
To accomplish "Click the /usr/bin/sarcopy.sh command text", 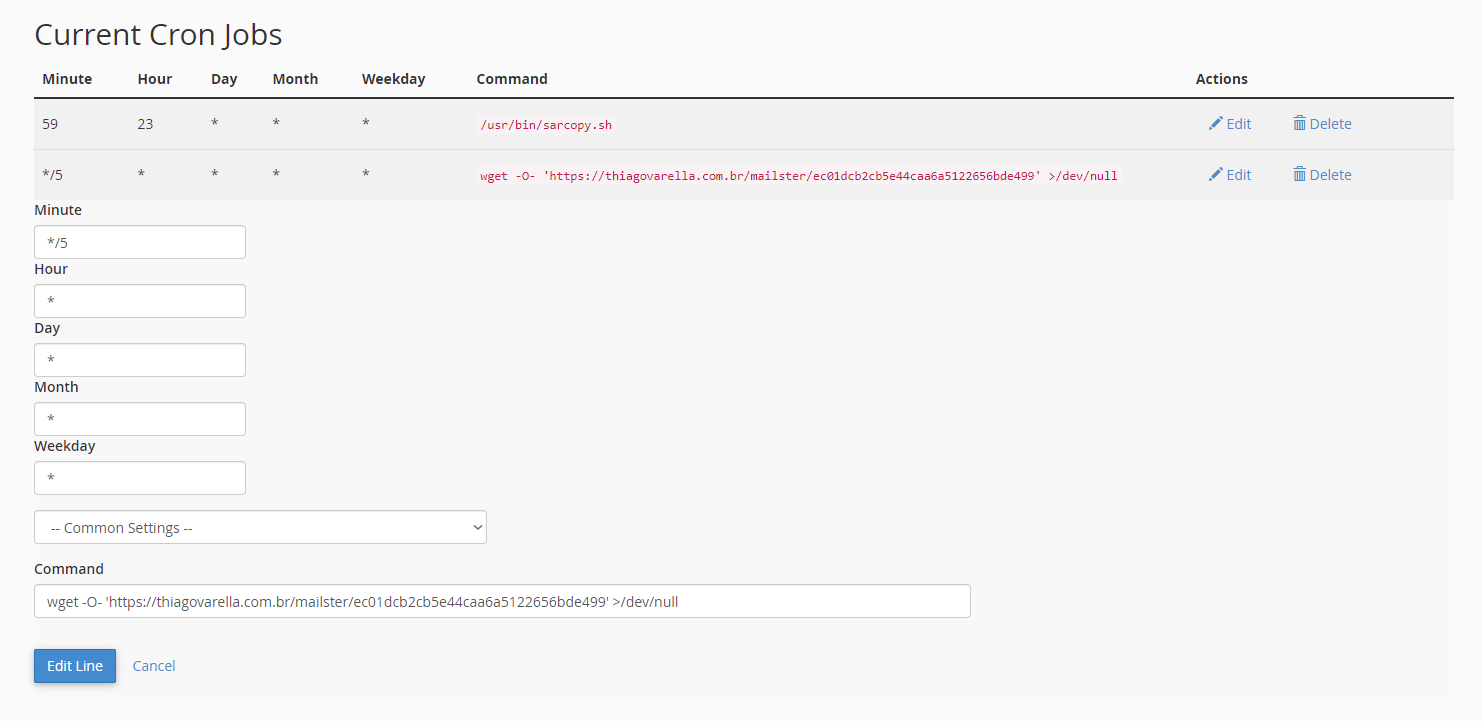I will tap(546, 125).
